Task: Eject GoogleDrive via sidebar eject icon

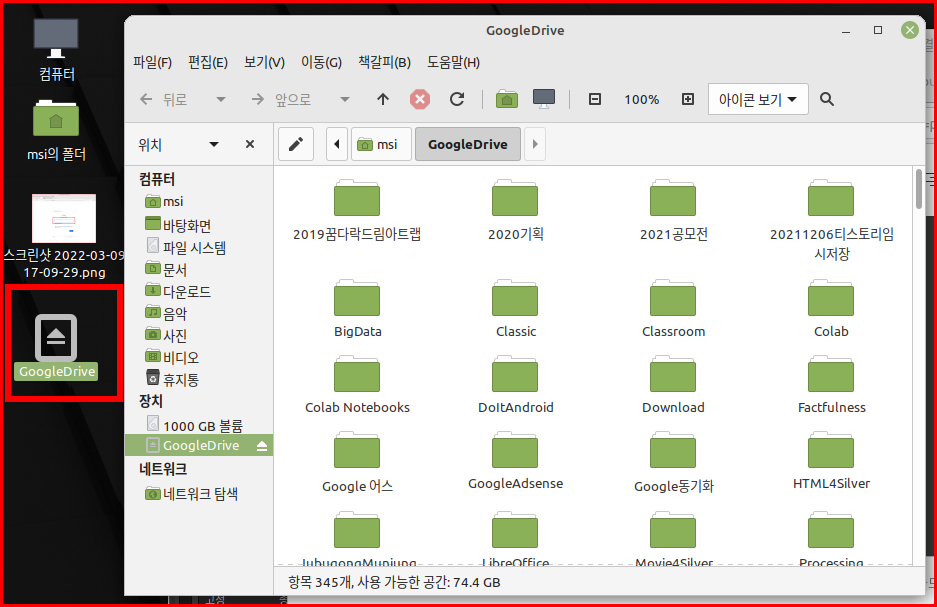Action: [x=262, y=446]
